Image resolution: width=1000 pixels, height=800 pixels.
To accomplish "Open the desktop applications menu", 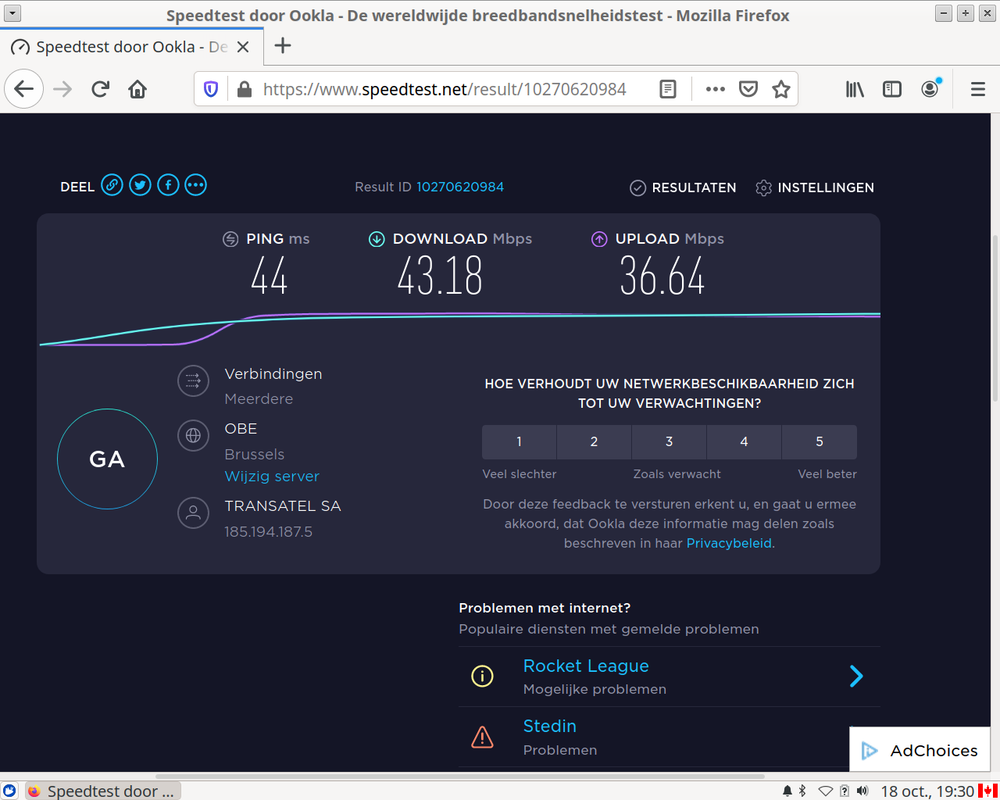I will coord(10,791).
